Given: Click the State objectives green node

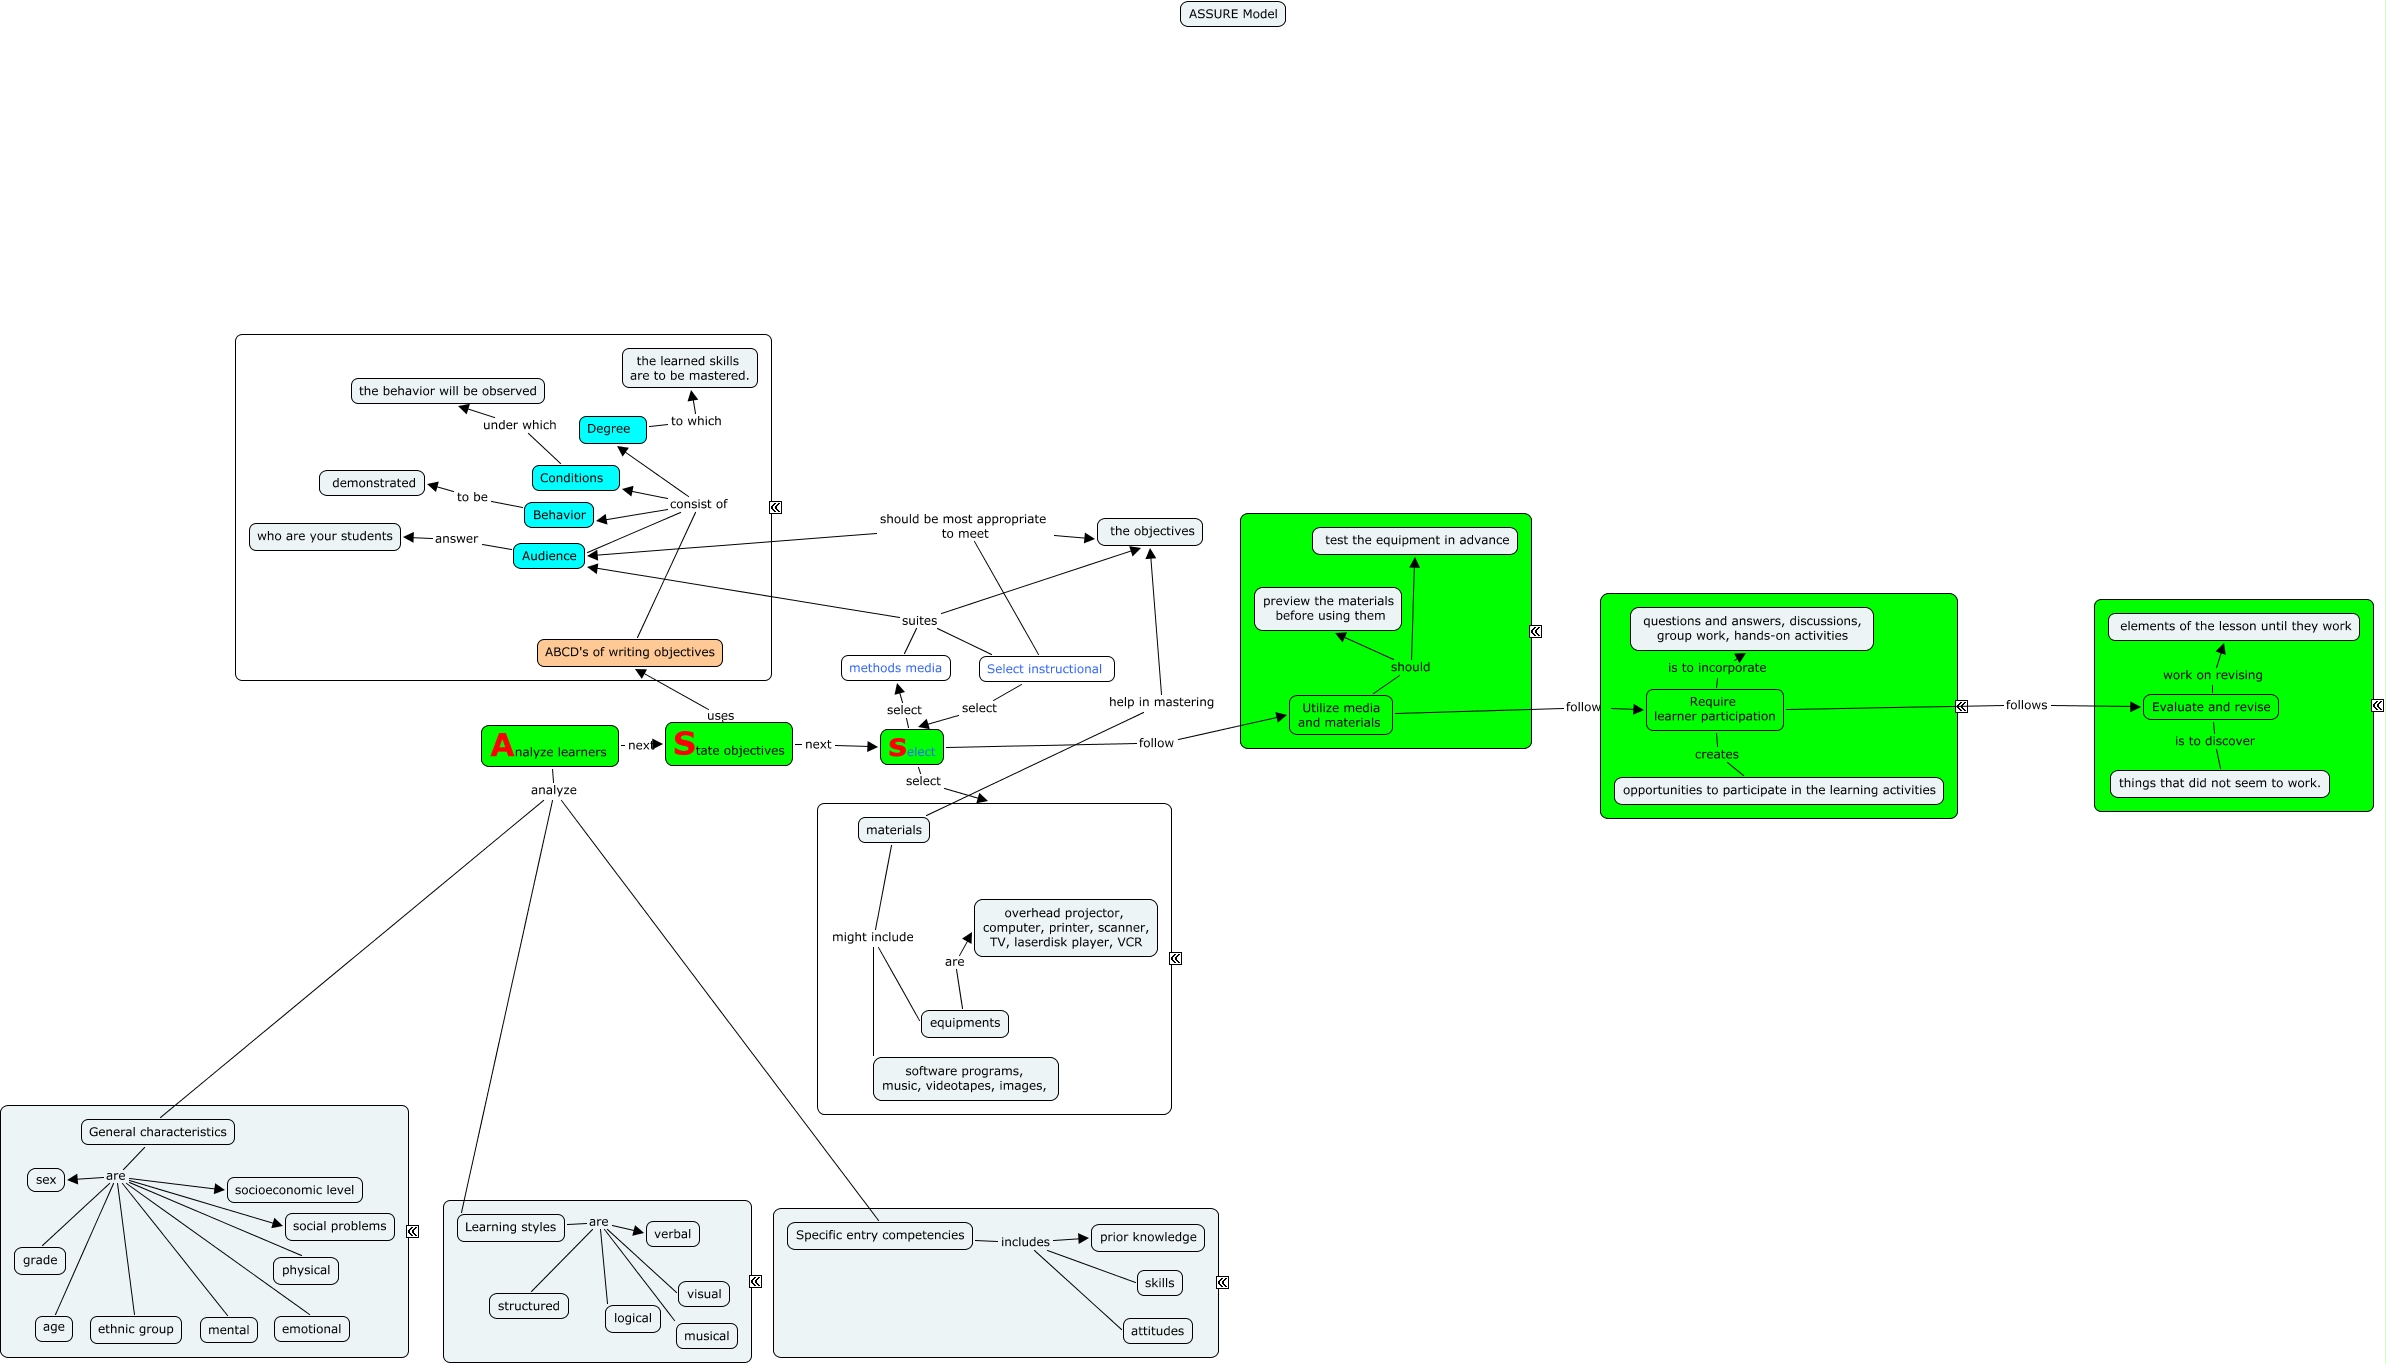Looking at the screenshot, I should [x=729, y=745].
